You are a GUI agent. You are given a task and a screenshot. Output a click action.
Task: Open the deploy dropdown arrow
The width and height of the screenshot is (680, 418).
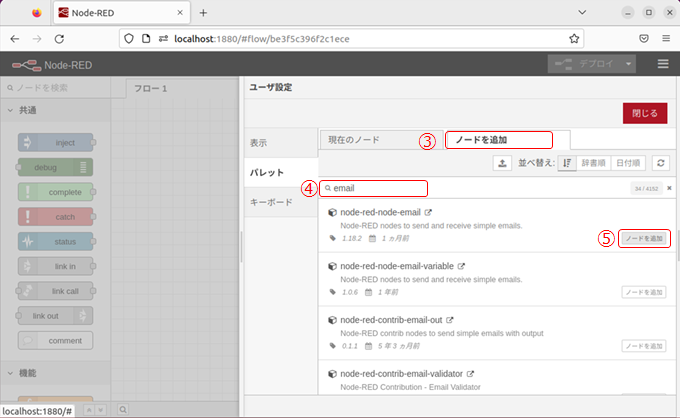tap(629, 63)
